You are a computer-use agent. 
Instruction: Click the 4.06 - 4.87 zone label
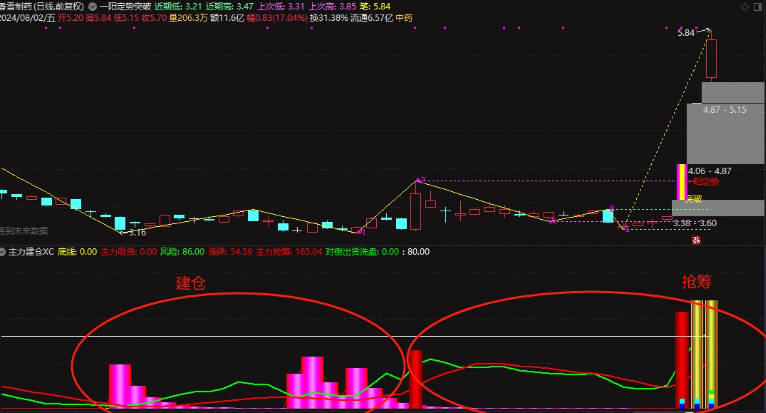pyautogui.click(x=709, y=171)
